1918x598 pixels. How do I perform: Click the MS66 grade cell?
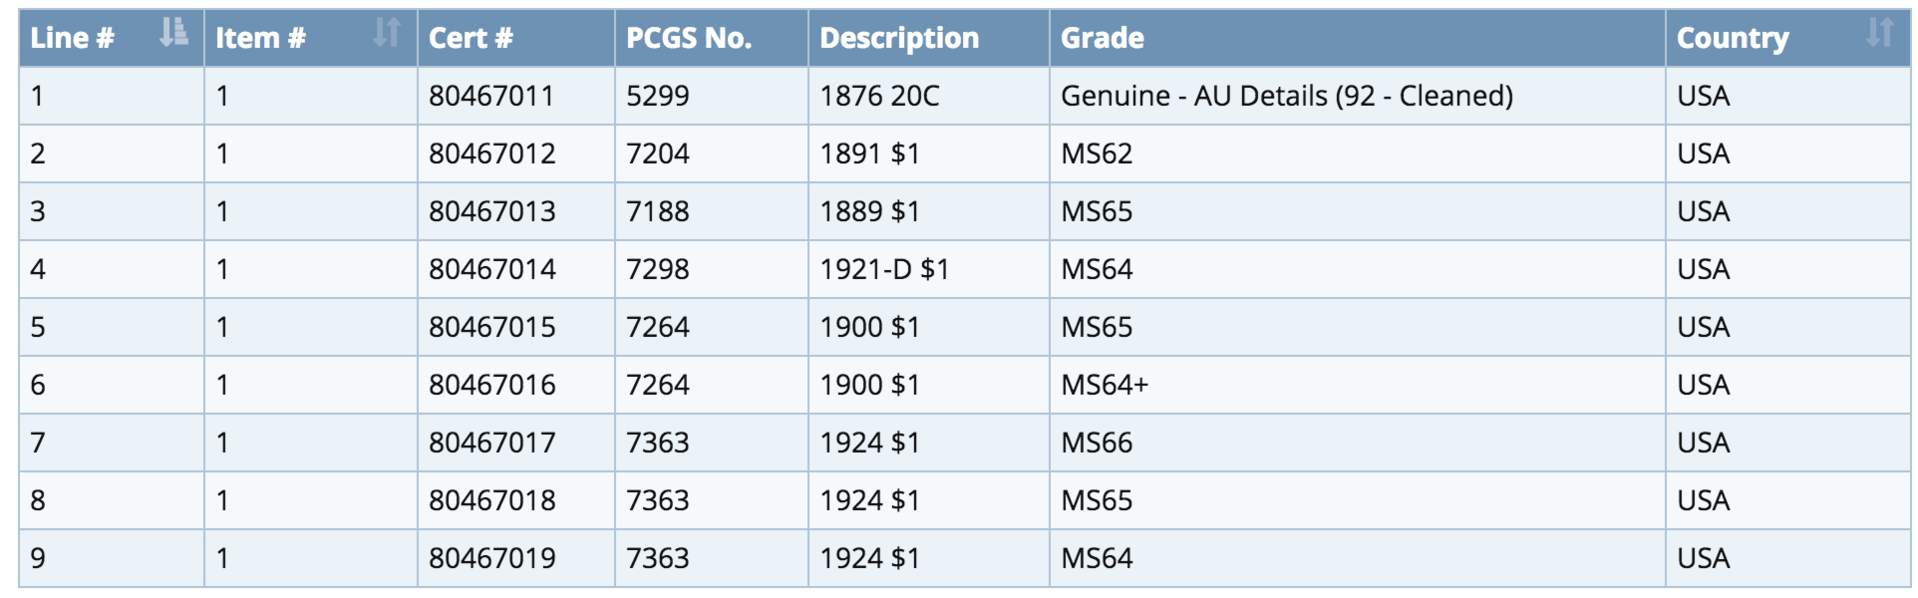pyautogui.click(x=1357, y=443)
